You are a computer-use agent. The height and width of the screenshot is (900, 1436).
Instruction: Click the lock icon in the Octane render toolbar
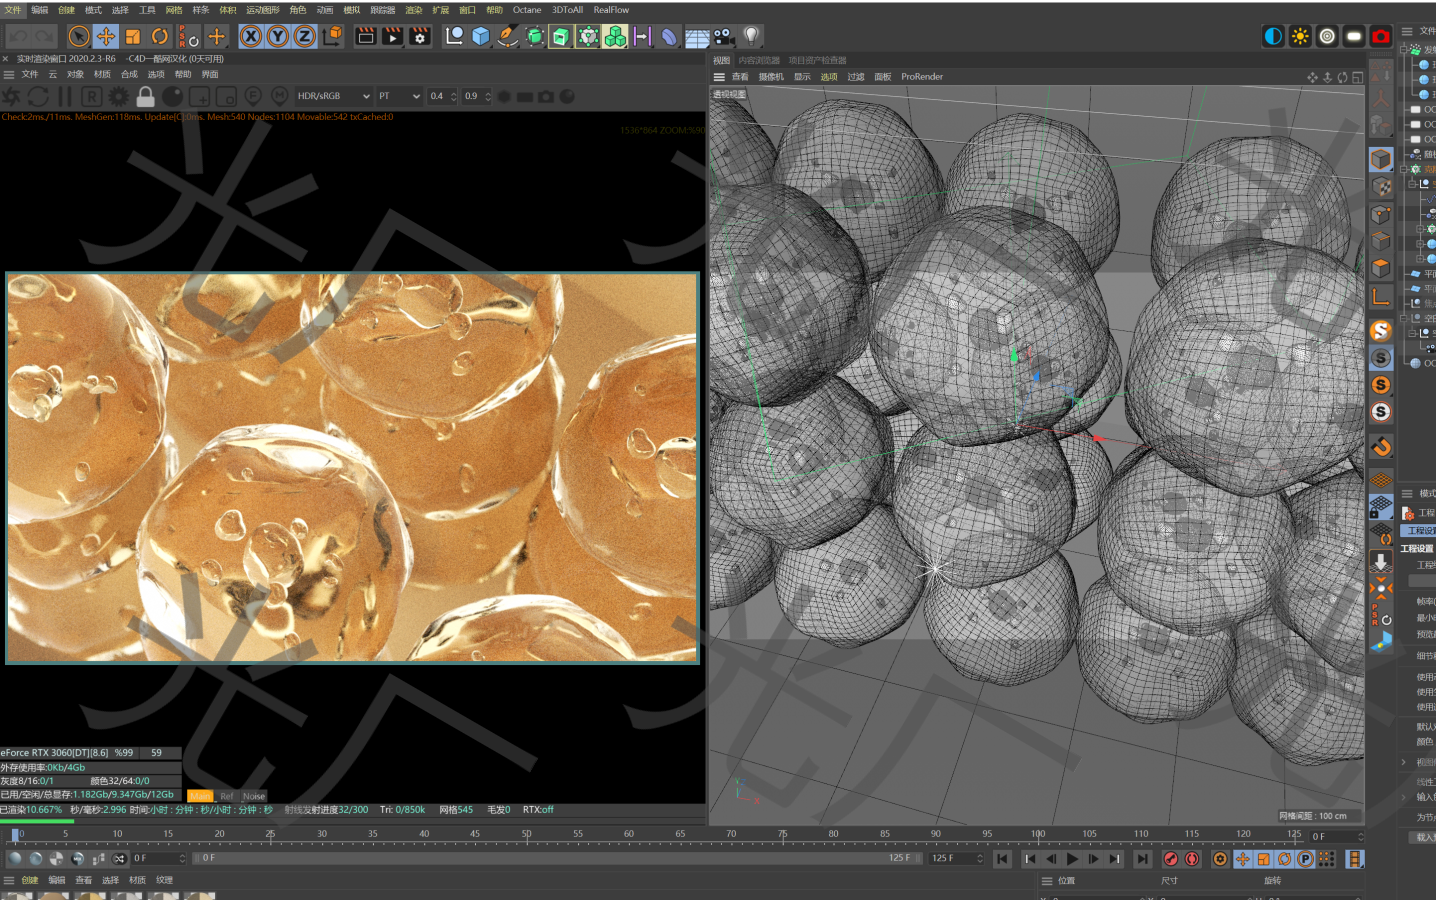coord(146,96)
